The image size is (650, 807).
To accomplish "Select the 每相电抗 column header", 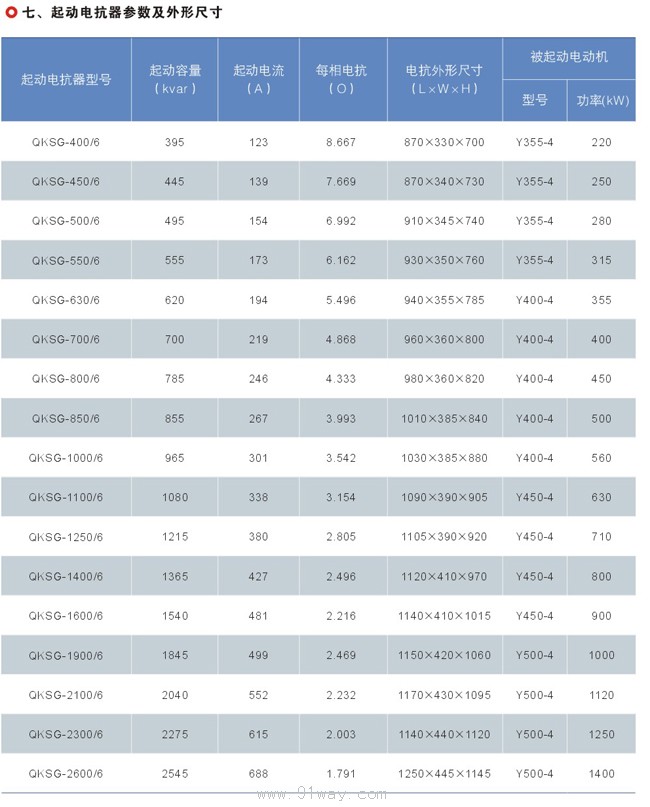I will click(341, 79).
